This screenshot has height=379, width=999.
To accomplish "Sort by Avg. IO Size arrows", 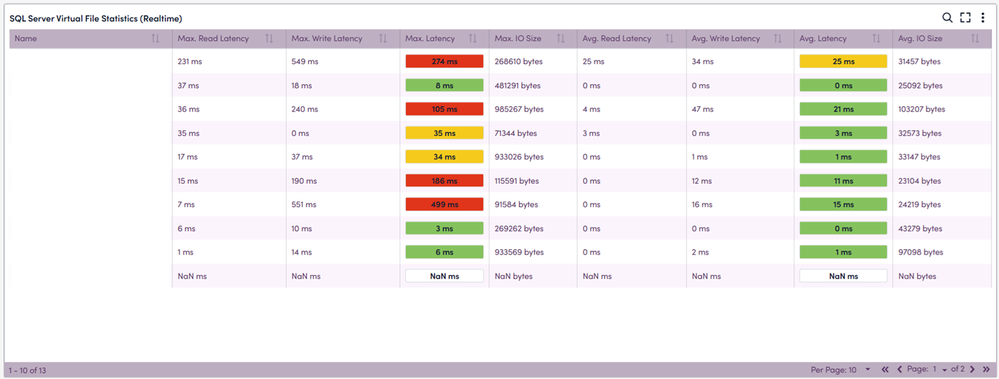I will 975,39.
